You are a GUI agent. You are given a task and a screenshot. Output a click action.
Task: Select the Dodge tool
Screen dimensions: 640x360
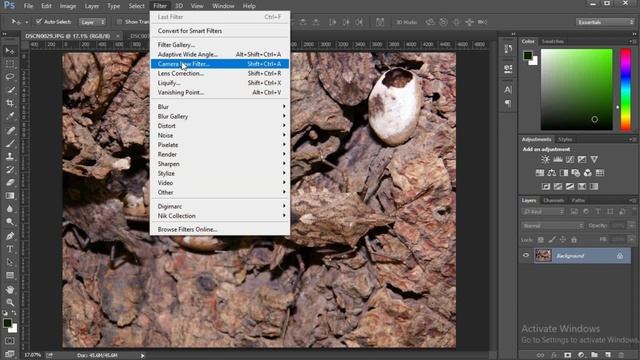10,222
